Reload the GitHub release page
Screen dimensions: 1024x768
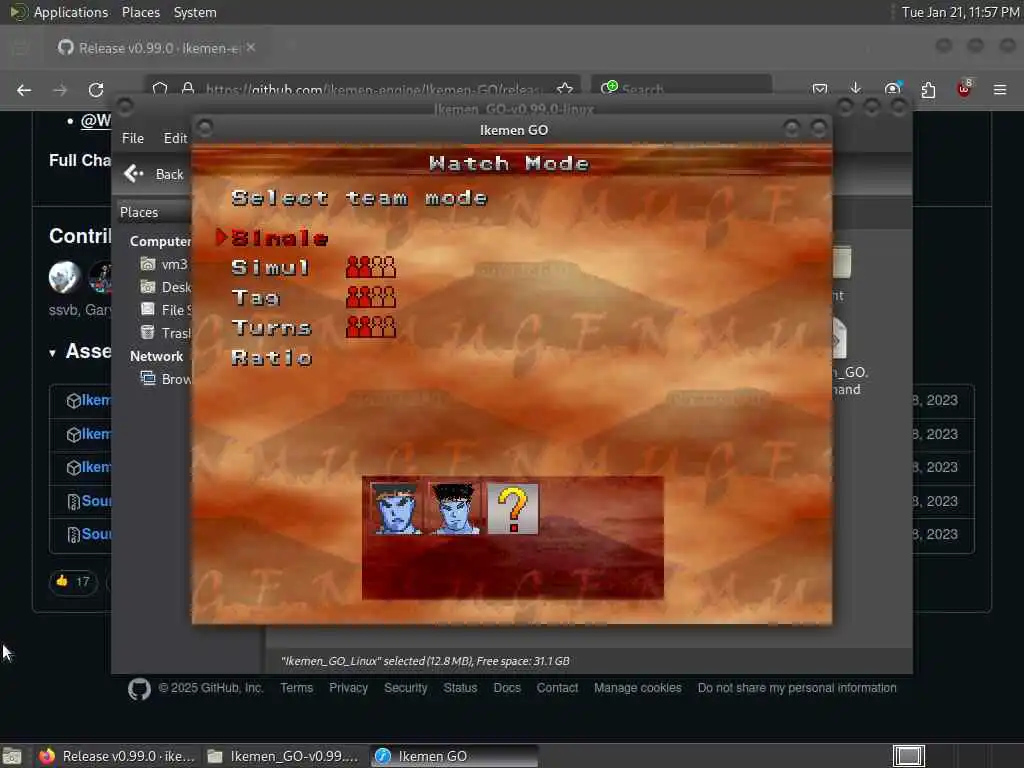96,89
